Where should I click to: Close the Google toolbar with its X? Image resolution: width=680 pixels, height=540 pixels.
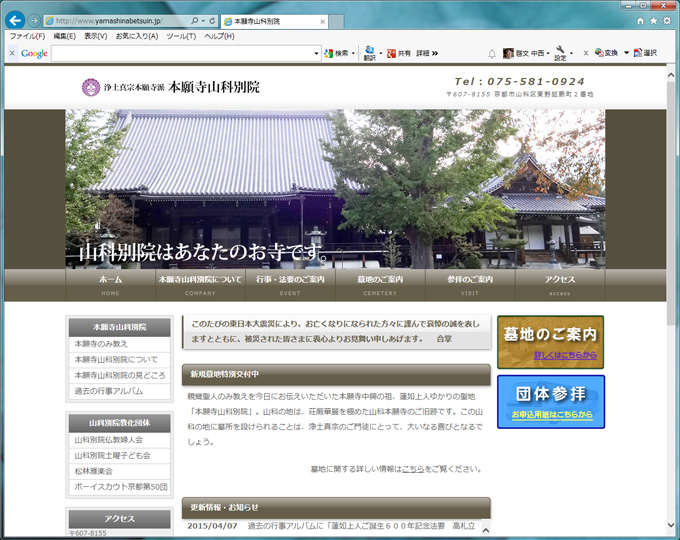[12, 53]
